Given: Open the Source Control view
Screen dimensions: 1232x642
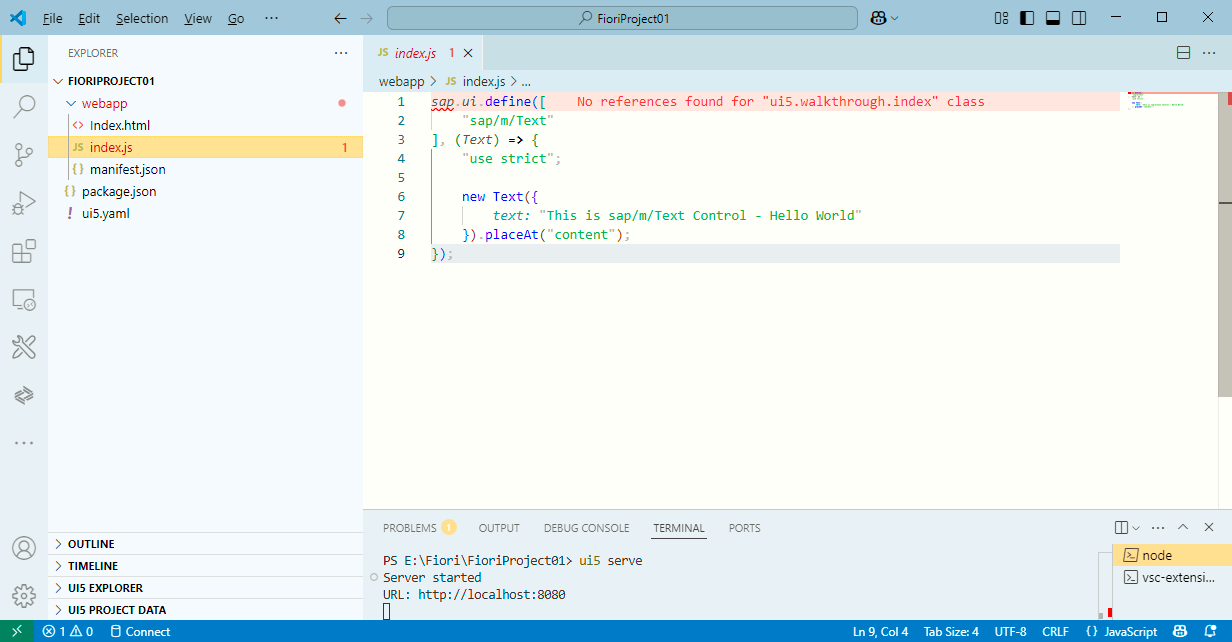Looking at the screenshot, I should (23, 154).
